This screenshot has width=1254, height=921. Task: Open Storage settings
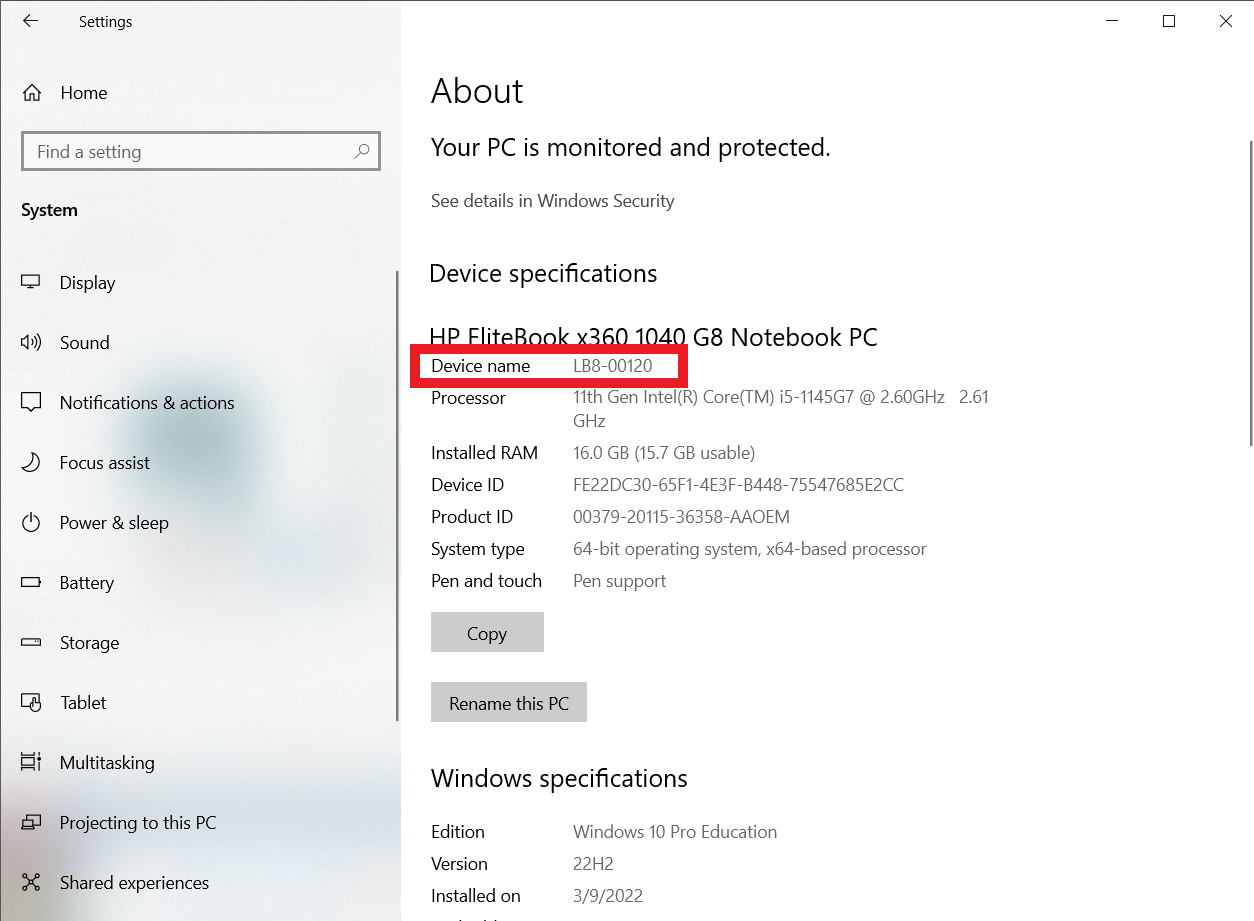89,642
